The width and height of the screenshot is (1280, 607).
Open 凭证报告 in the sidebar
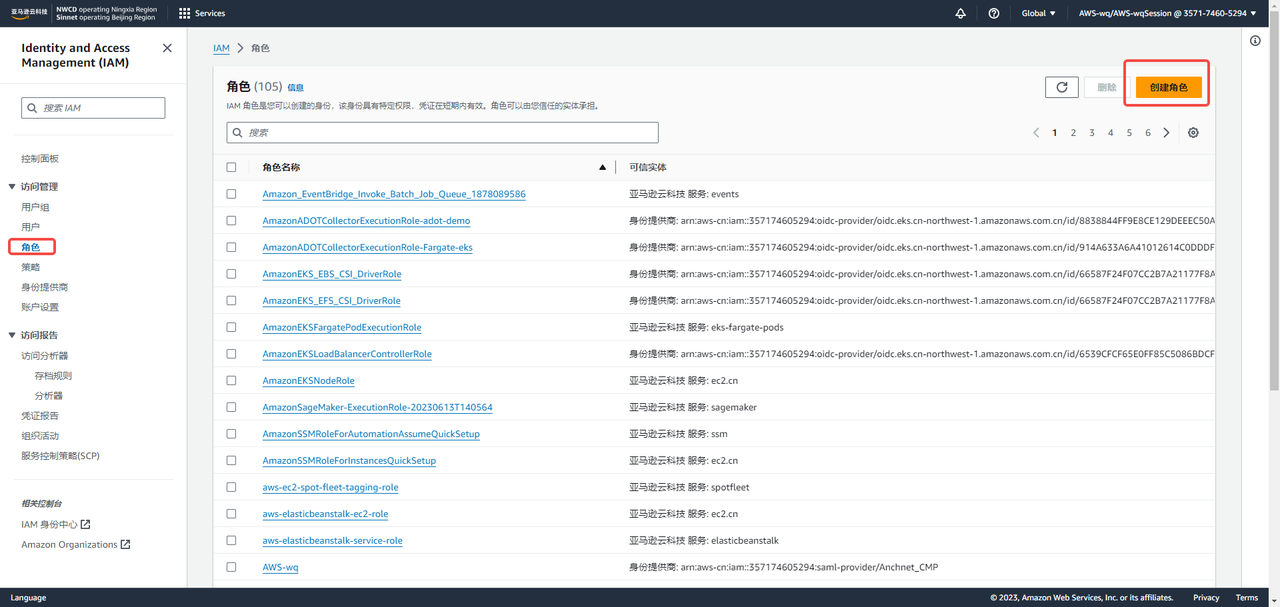click(x=40, y=415)
